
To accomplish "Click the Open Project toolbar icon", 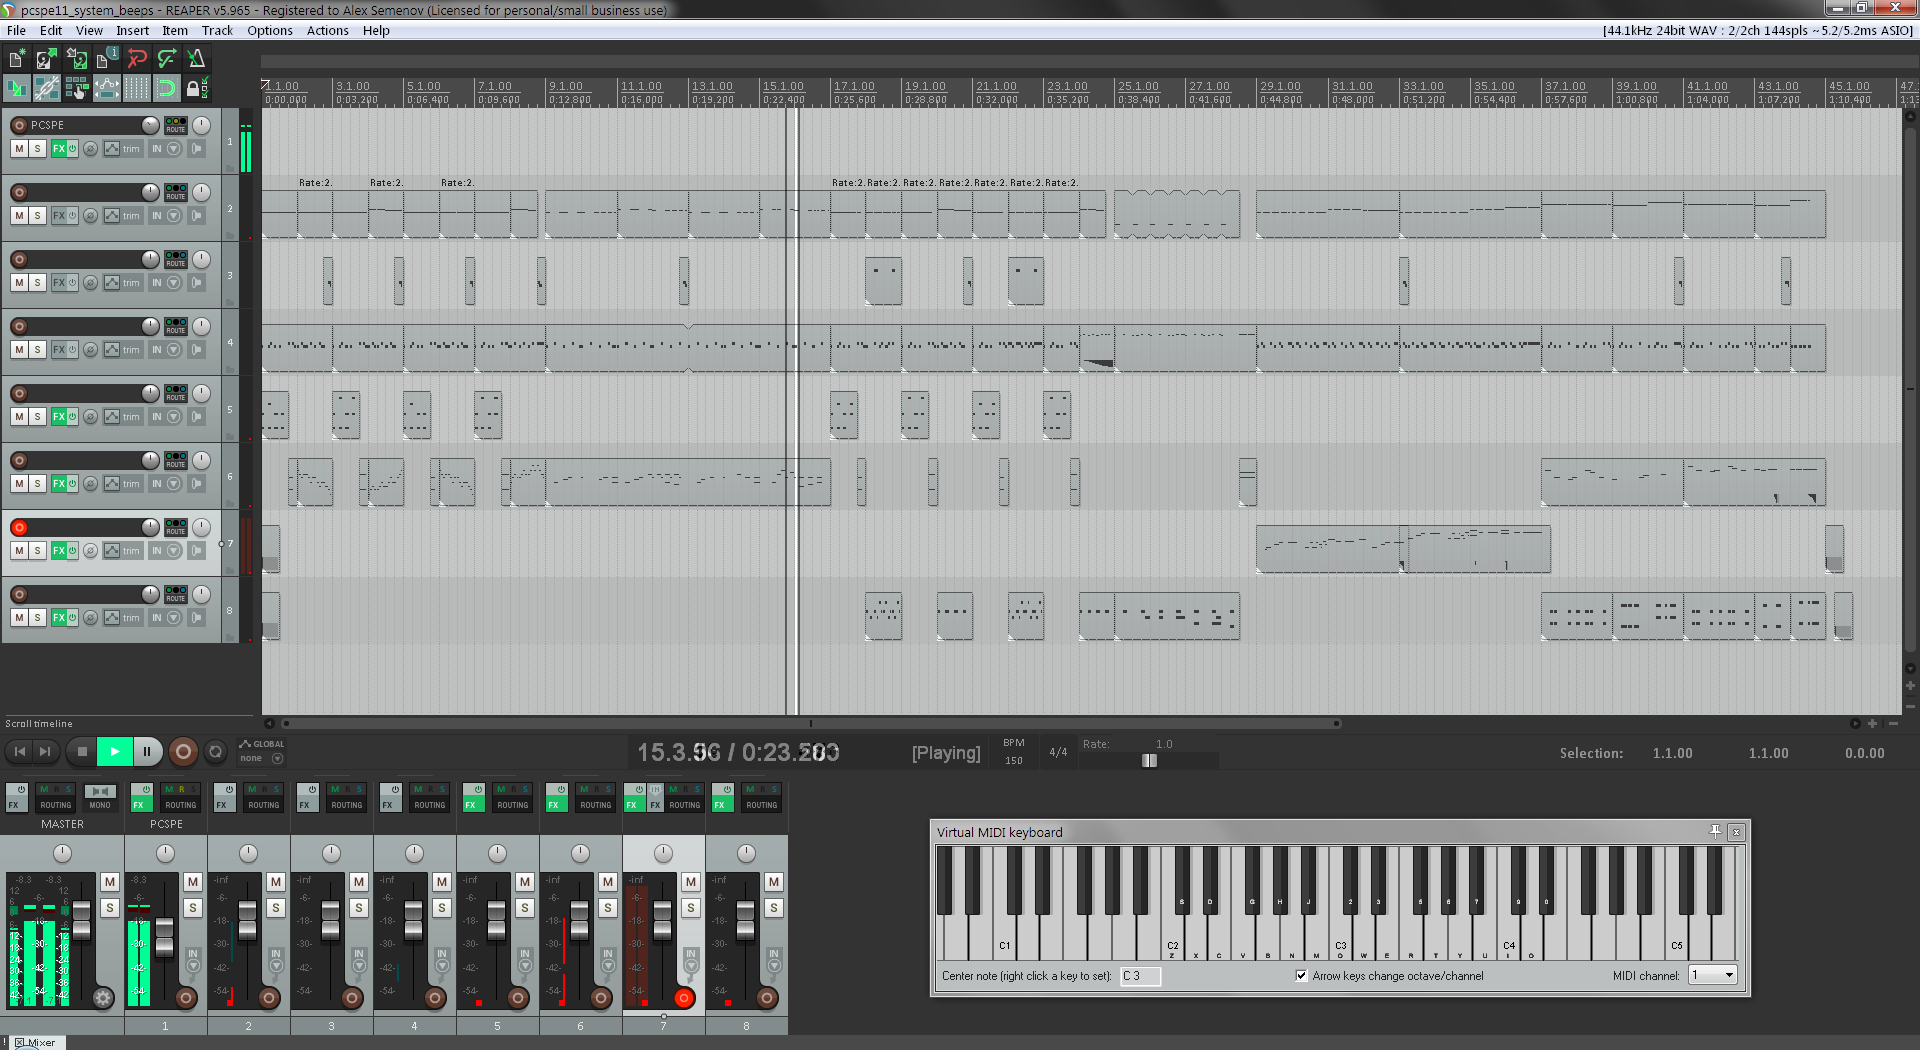I will [46, 60].
